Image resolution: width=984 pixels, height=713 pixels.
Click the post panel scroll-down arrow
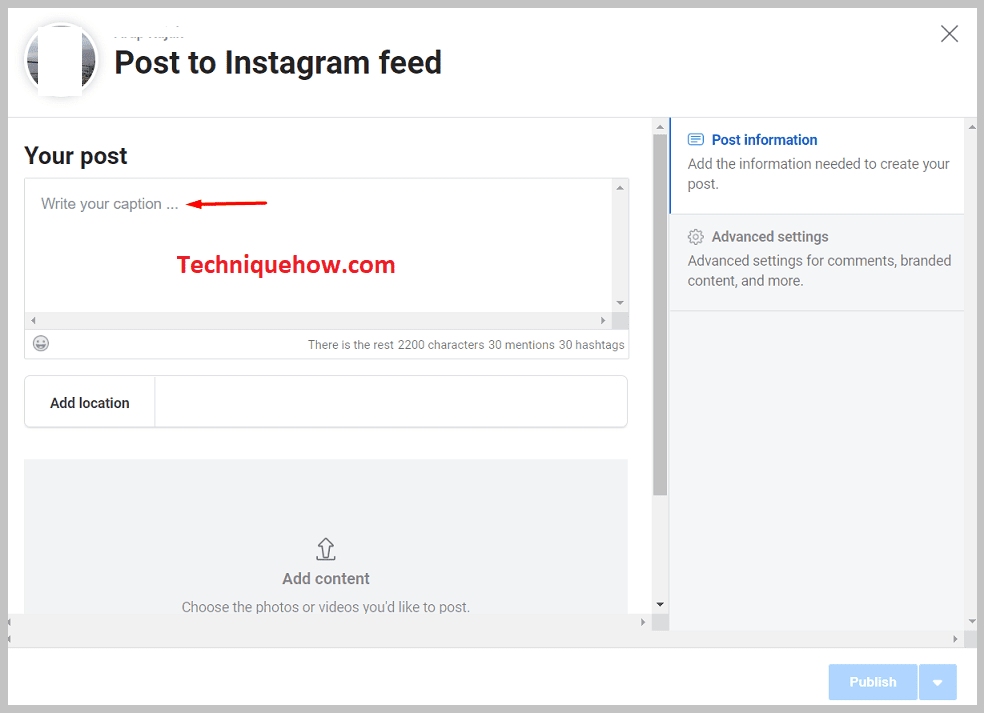pyautogui.click(x=660, y=604)
